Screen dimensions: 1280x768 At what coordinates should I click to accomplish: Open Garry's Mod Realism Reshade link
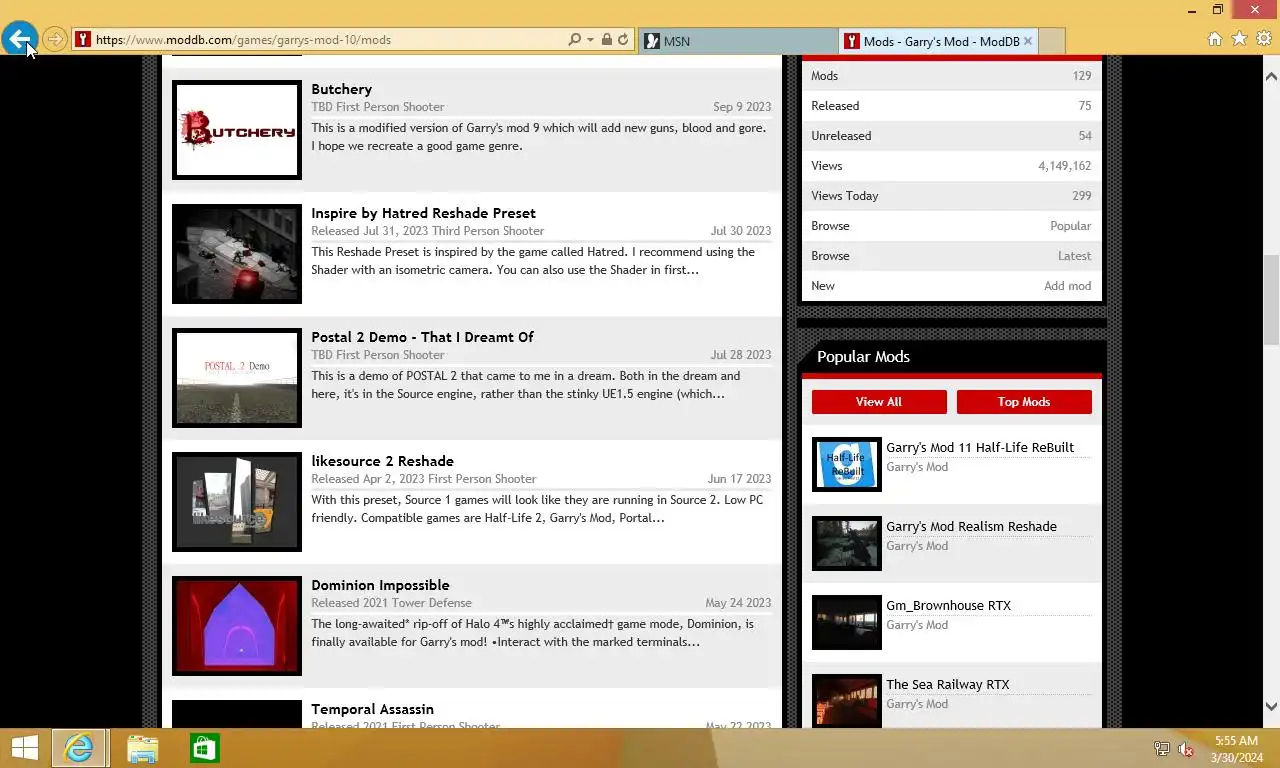pyautogui.click(x=971, y=526)
